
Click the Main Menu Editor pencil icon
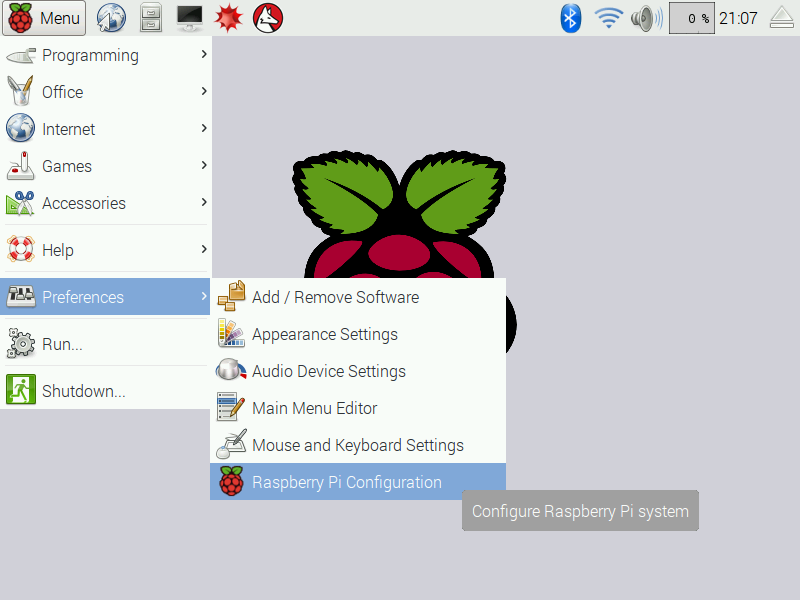pos(231,407)
